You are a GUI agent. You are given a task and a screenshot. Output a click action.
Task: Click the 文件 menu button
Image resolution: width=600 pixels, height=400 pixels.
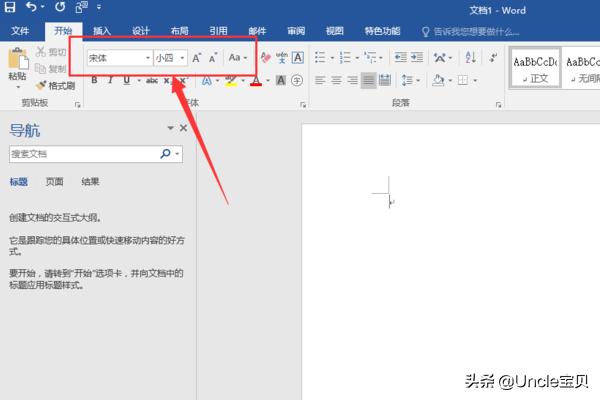21,31
